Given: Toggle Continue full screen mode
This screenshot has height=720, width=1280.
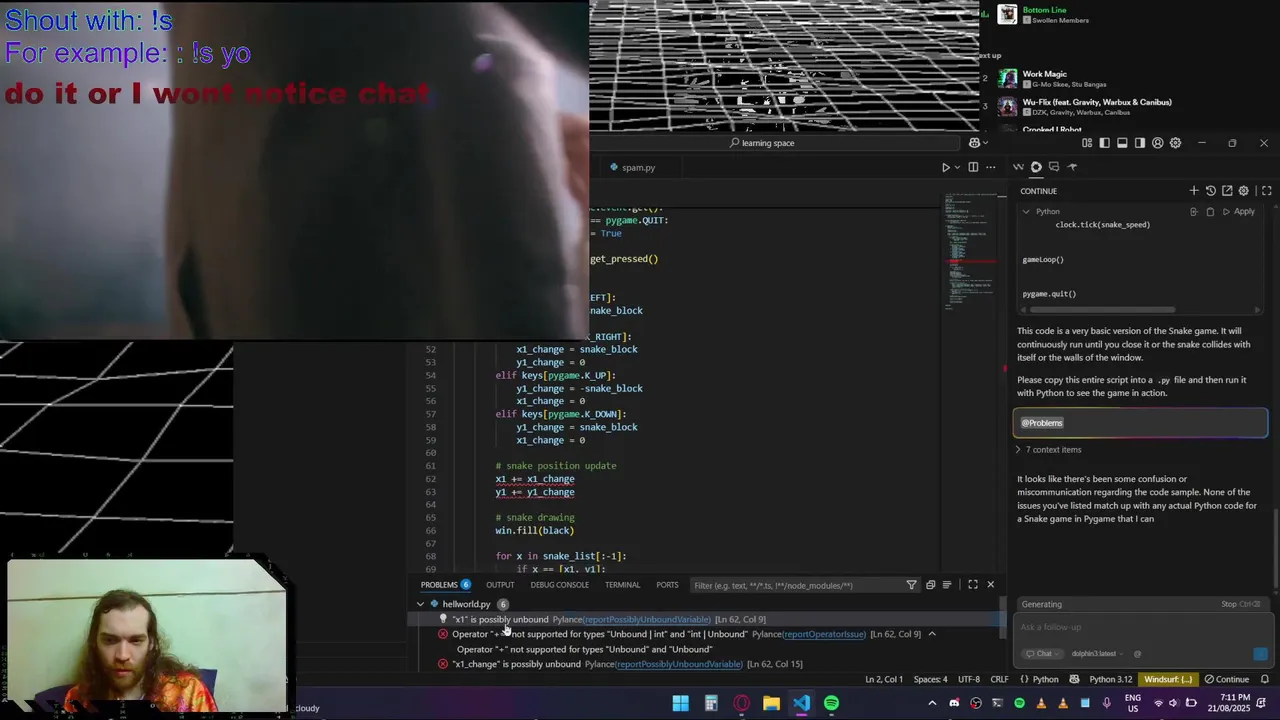Looking at the screenshot, I should tap(1266, 191).
